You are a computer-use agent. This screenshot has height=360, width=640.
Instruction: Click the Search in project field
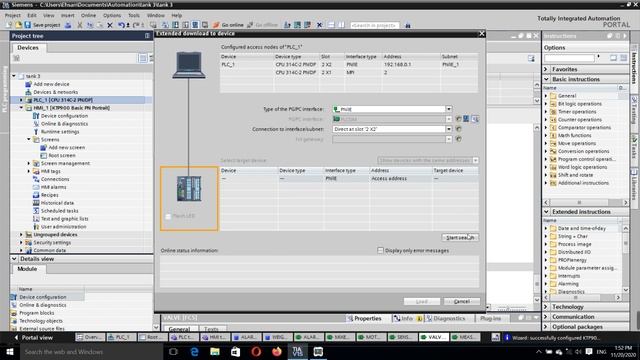[x=374, y=25]
